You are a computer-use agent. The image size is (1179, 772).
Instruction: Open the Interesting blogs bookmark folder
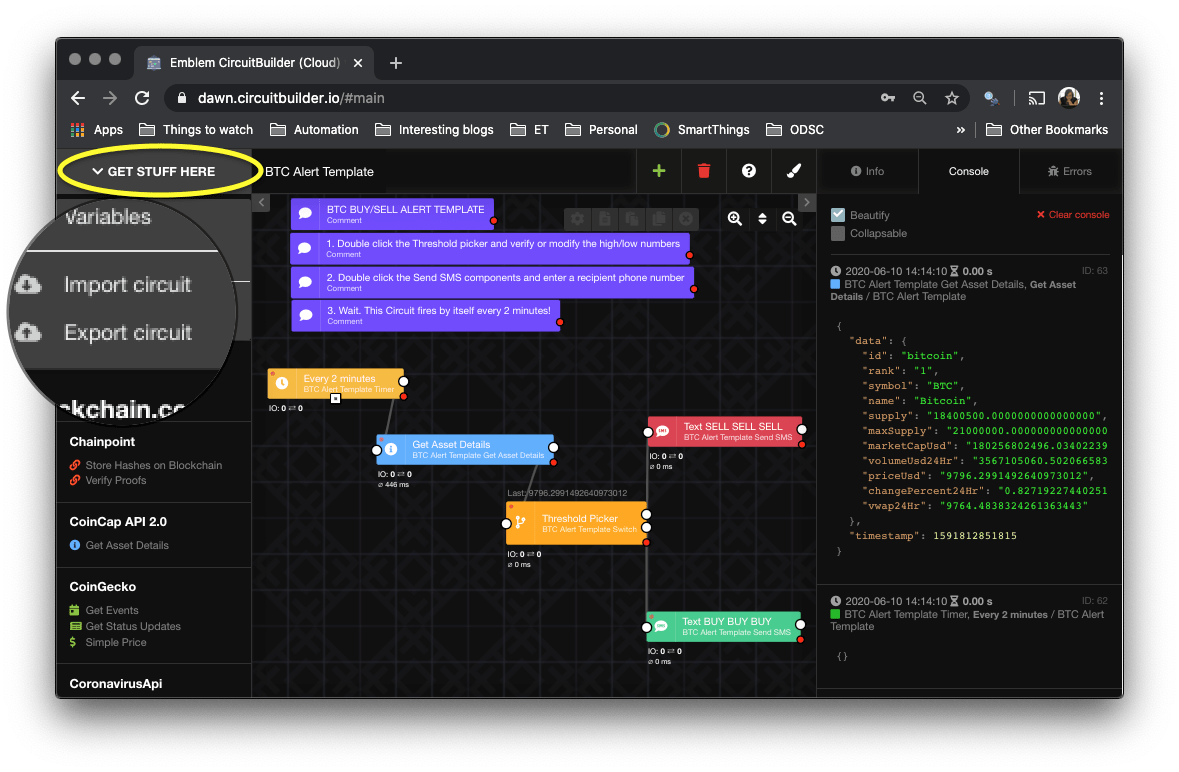click(x=434, y=130)
